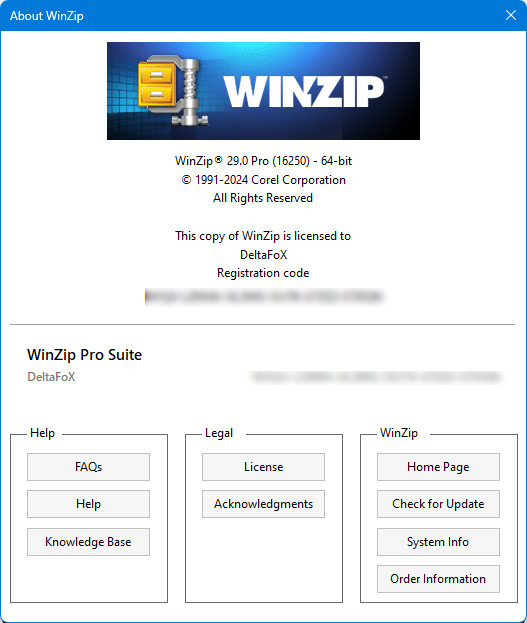Image resolution: width=527 pixels, height=623 pixels.
Task: Click the file cabinet clamp logo icon
Action: [x=173, y=91]
